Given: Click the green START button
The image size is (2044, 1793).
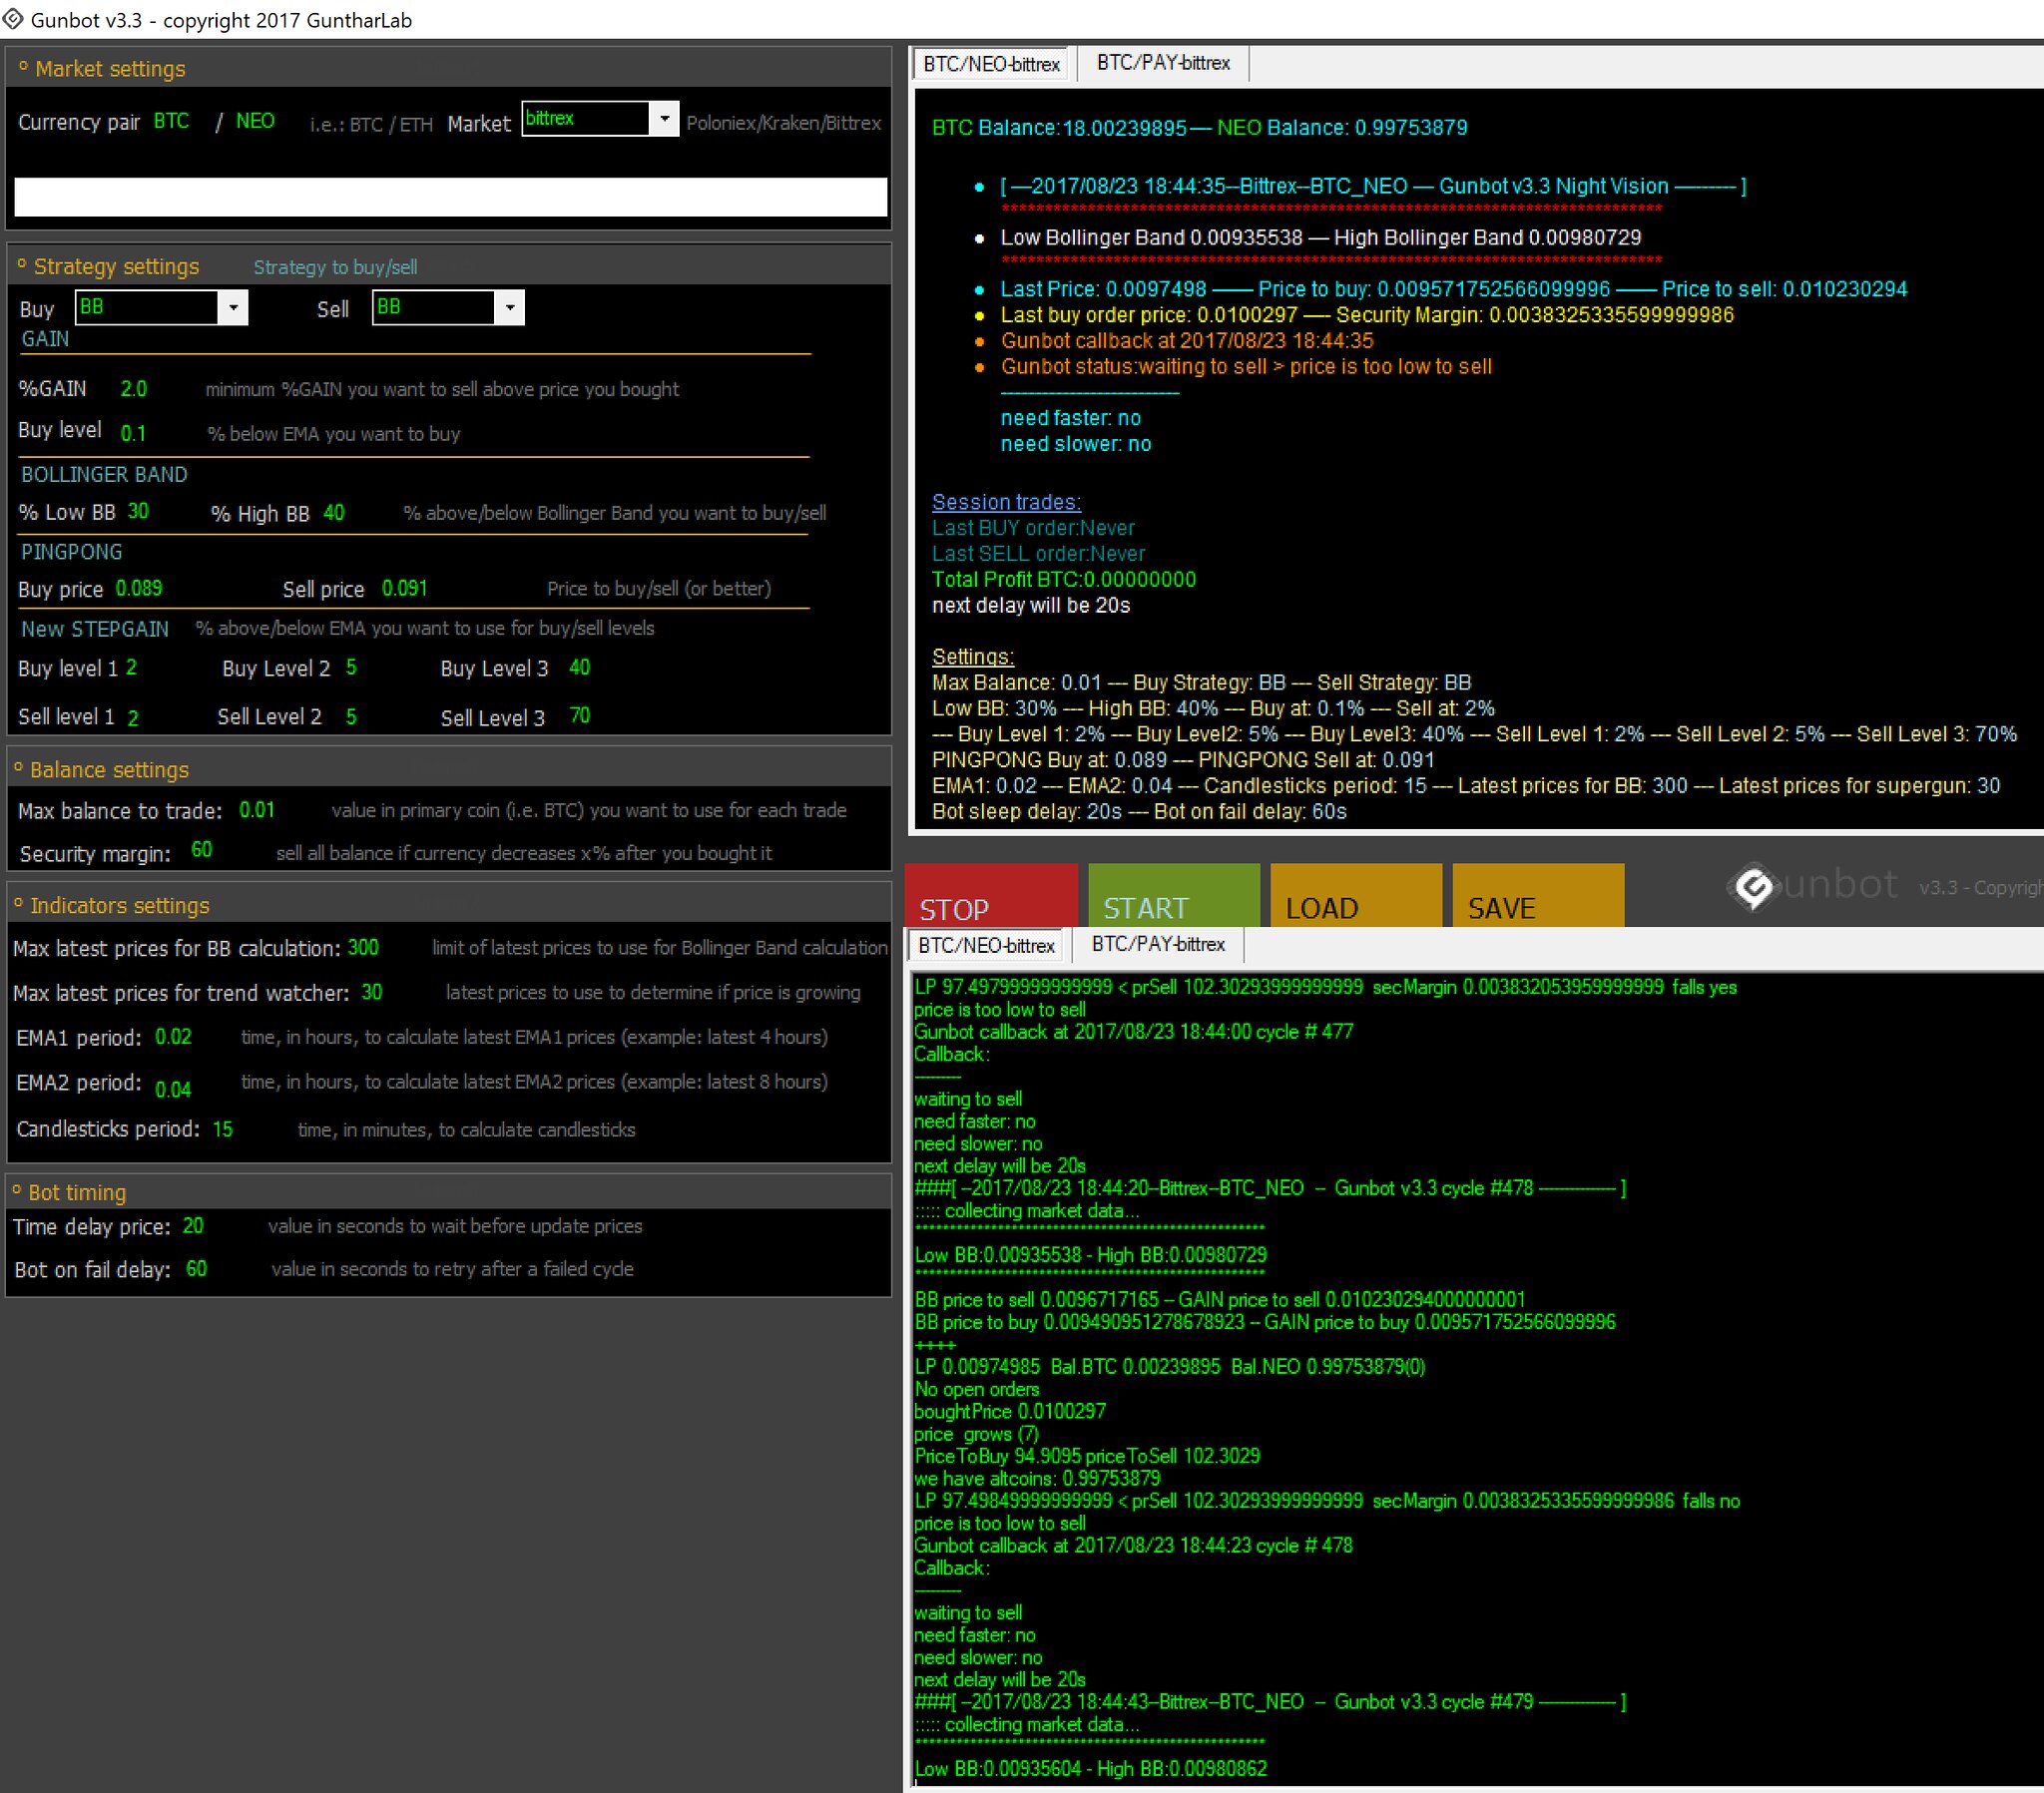Looking at the screenshot, I should [x=1174, y=895].
